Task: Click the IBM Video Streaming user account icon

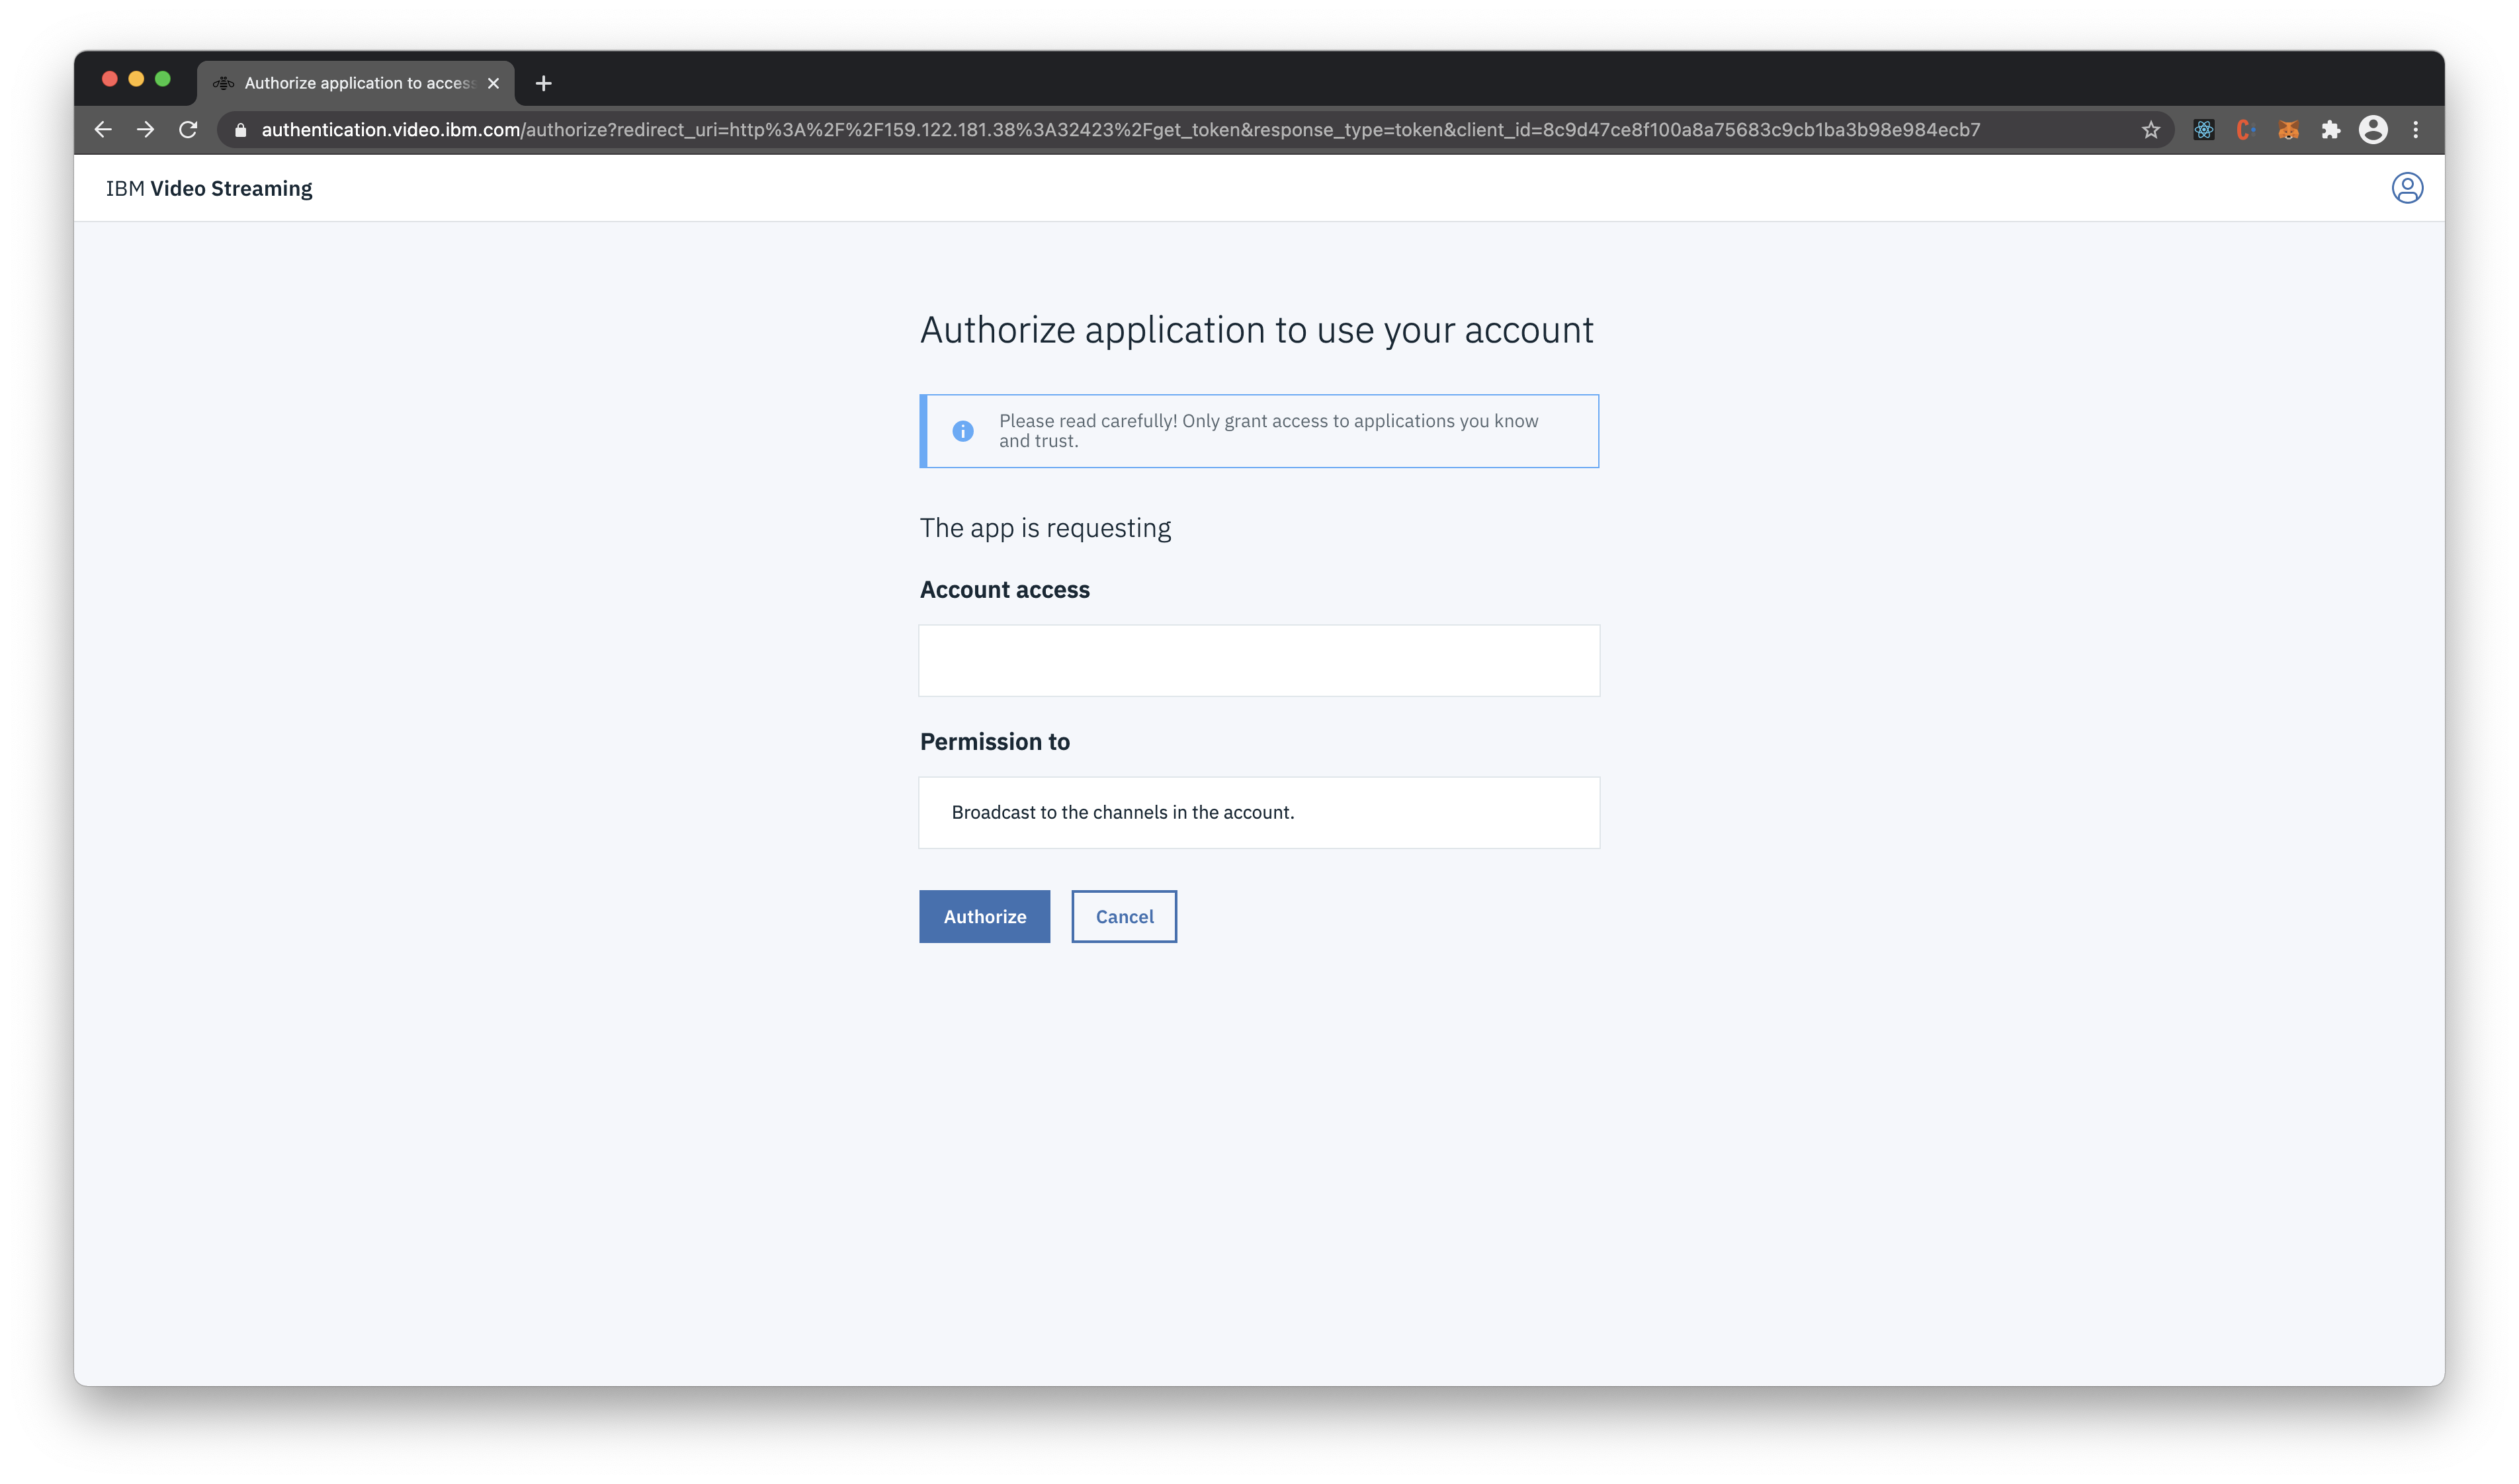Action: [x=2406, y=188]
